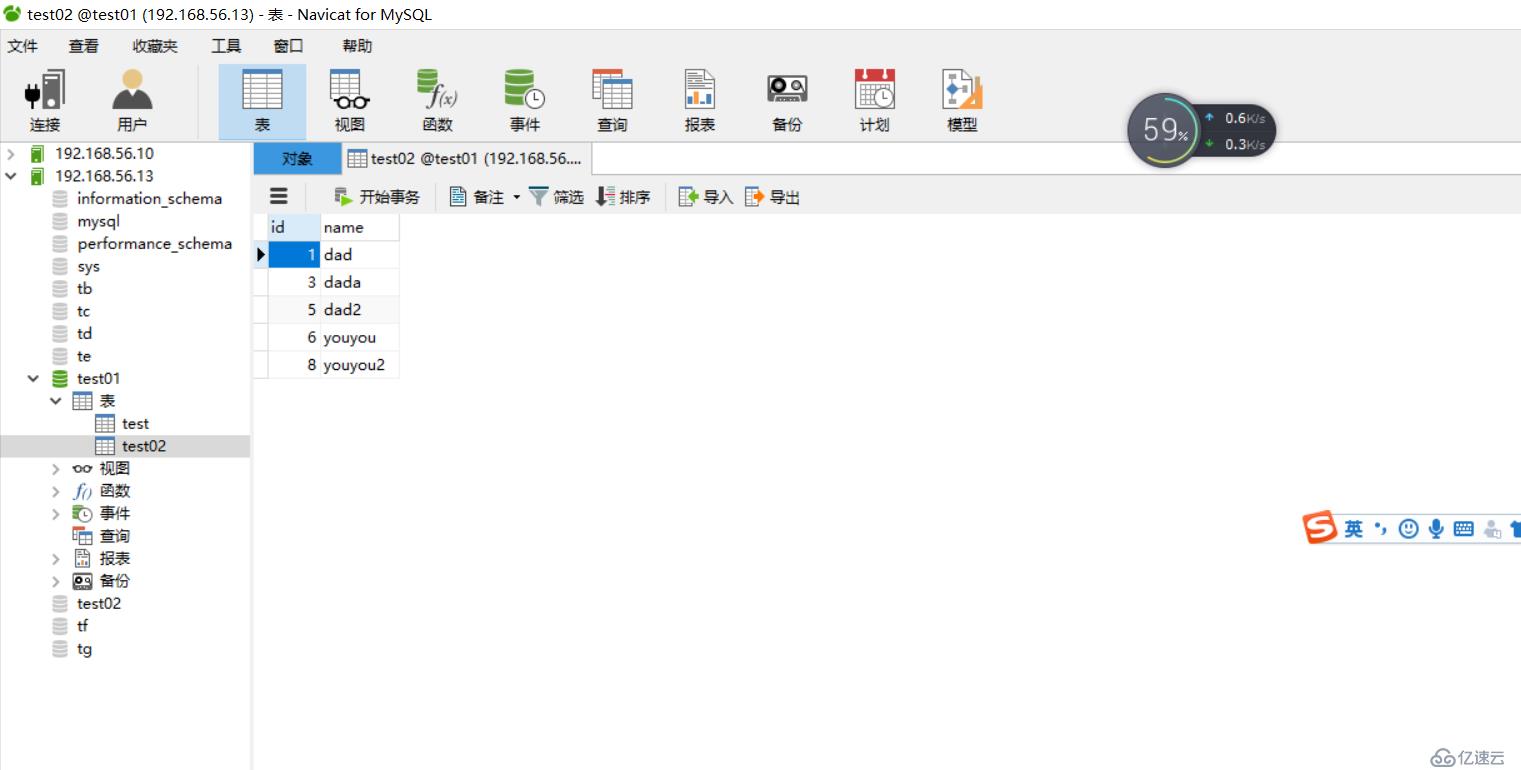This screenshot has width=1521, height=770.
Task: Select the cell containing dada
Action: click(x=360, y=282)
